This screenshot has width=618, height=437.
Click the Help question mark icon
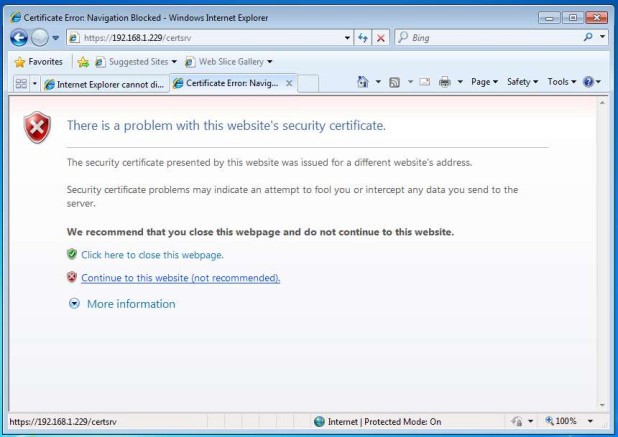coord(588,82)
